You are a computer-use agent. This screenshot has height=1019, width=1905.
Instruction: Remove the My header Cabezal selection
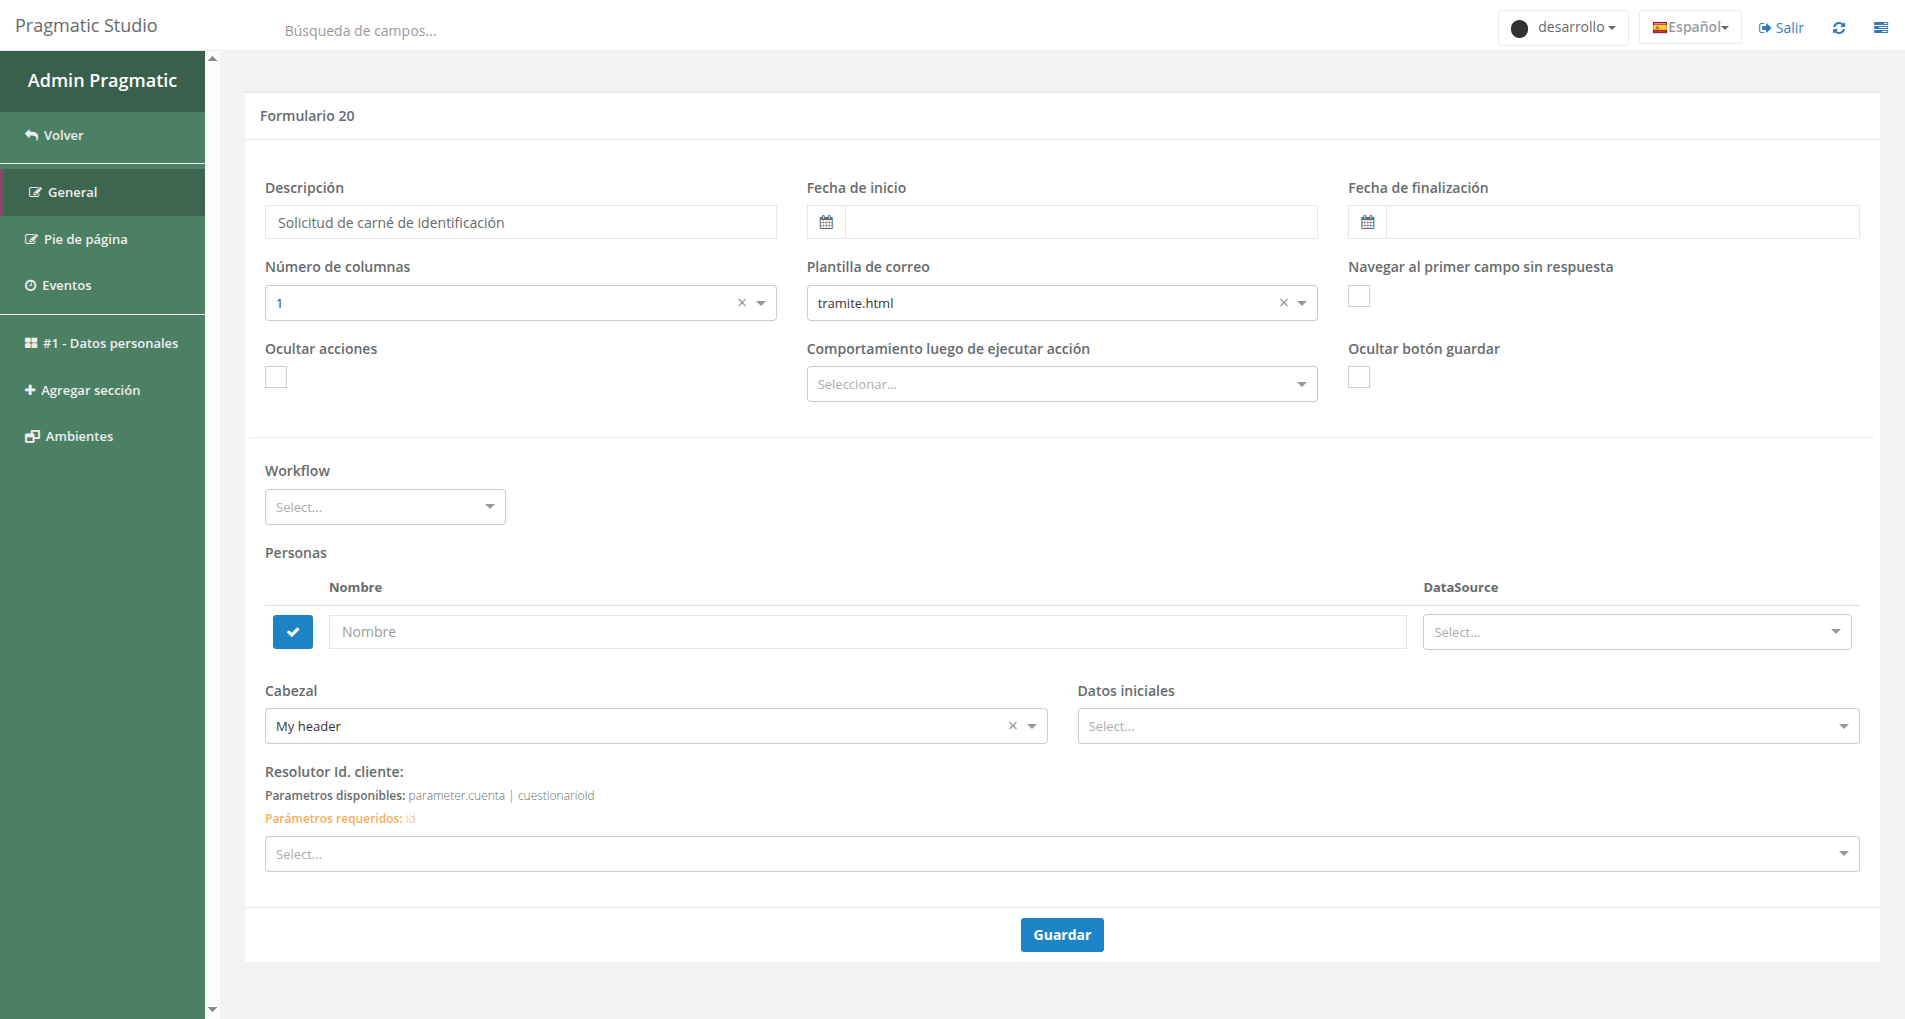pos(1012,726)
